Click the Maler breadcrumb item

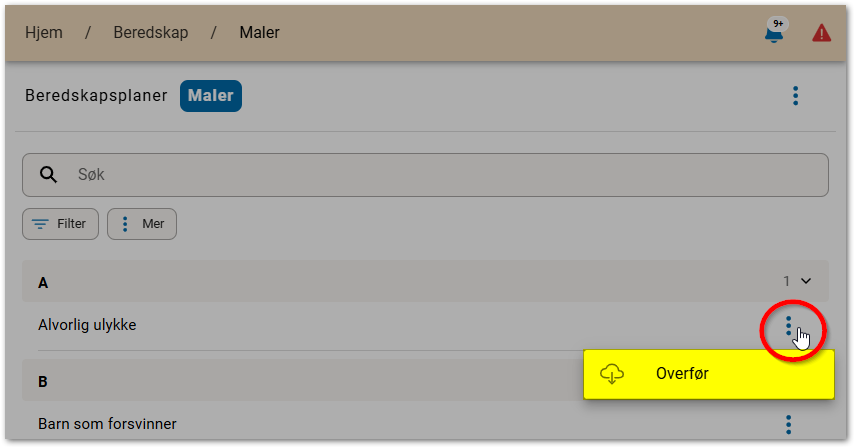(x=259, y=33)
